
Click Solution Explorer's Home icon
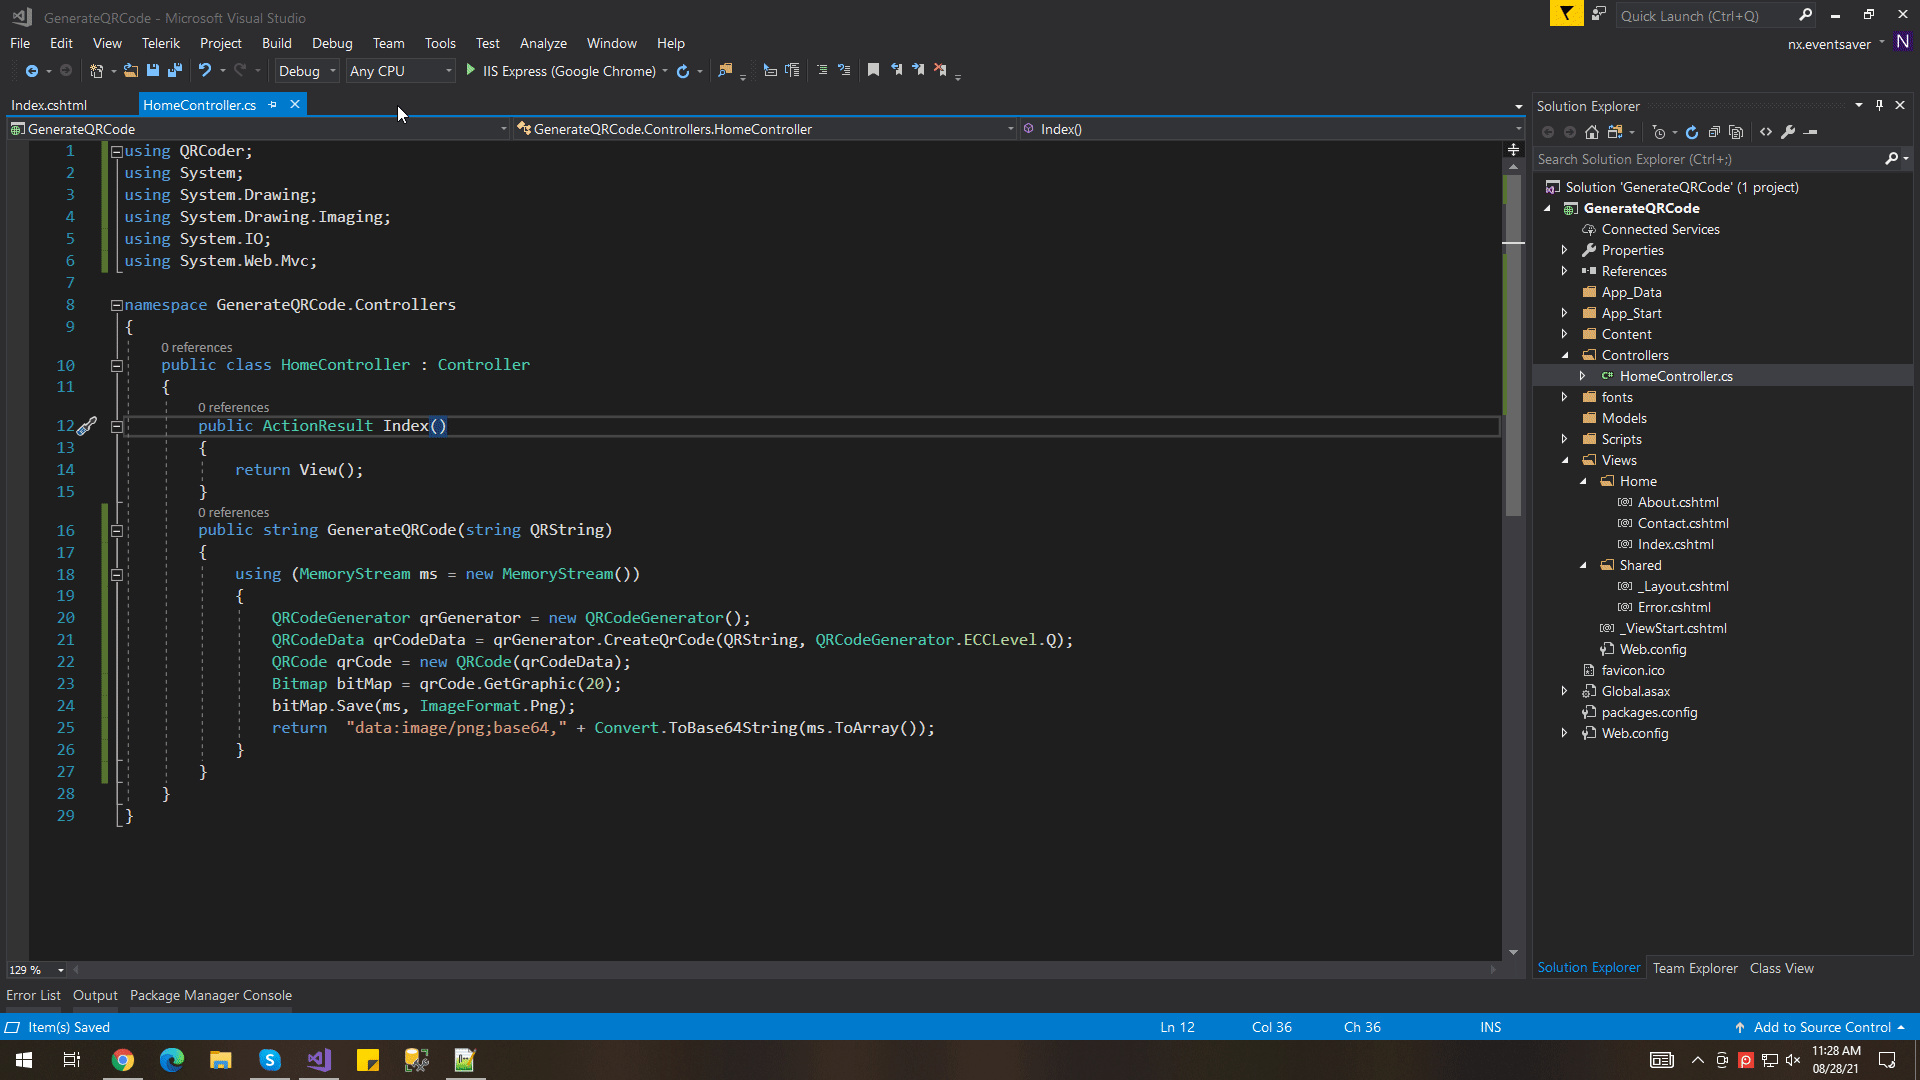1592,132
